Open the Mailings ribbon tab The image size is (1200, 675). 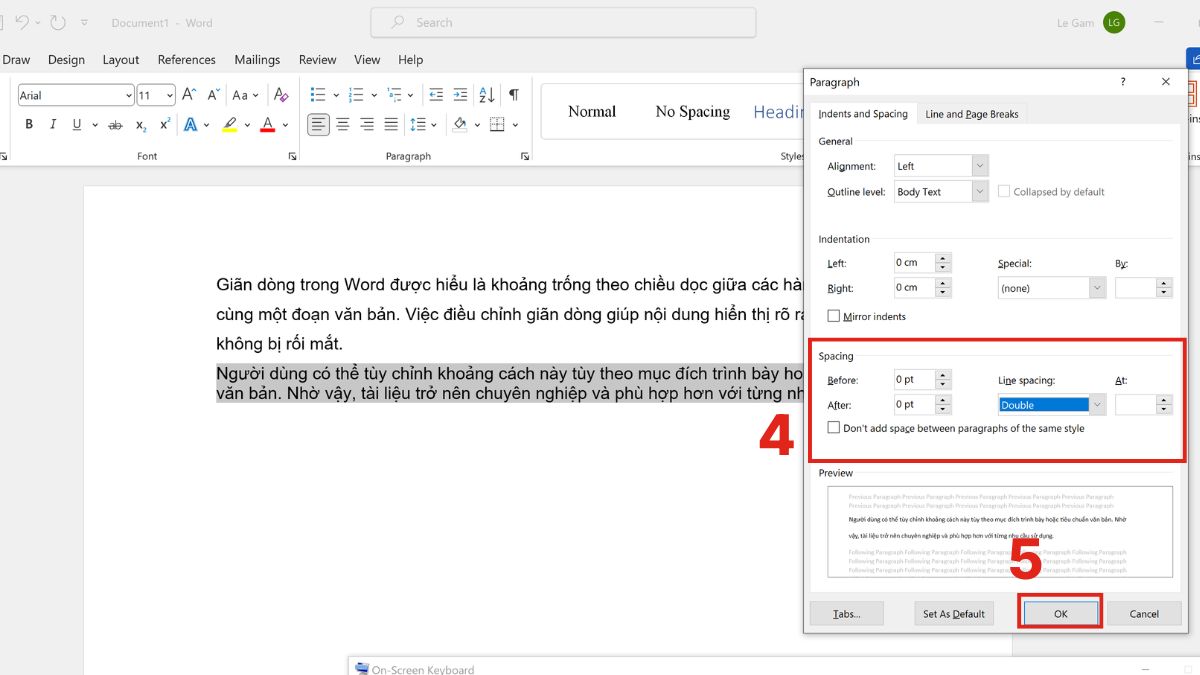point(257,60)
